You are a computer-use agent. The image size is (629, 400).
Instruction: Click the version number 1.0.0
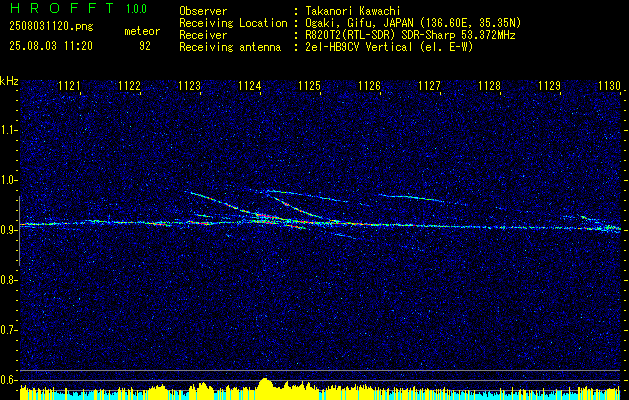tap(136, 9)
